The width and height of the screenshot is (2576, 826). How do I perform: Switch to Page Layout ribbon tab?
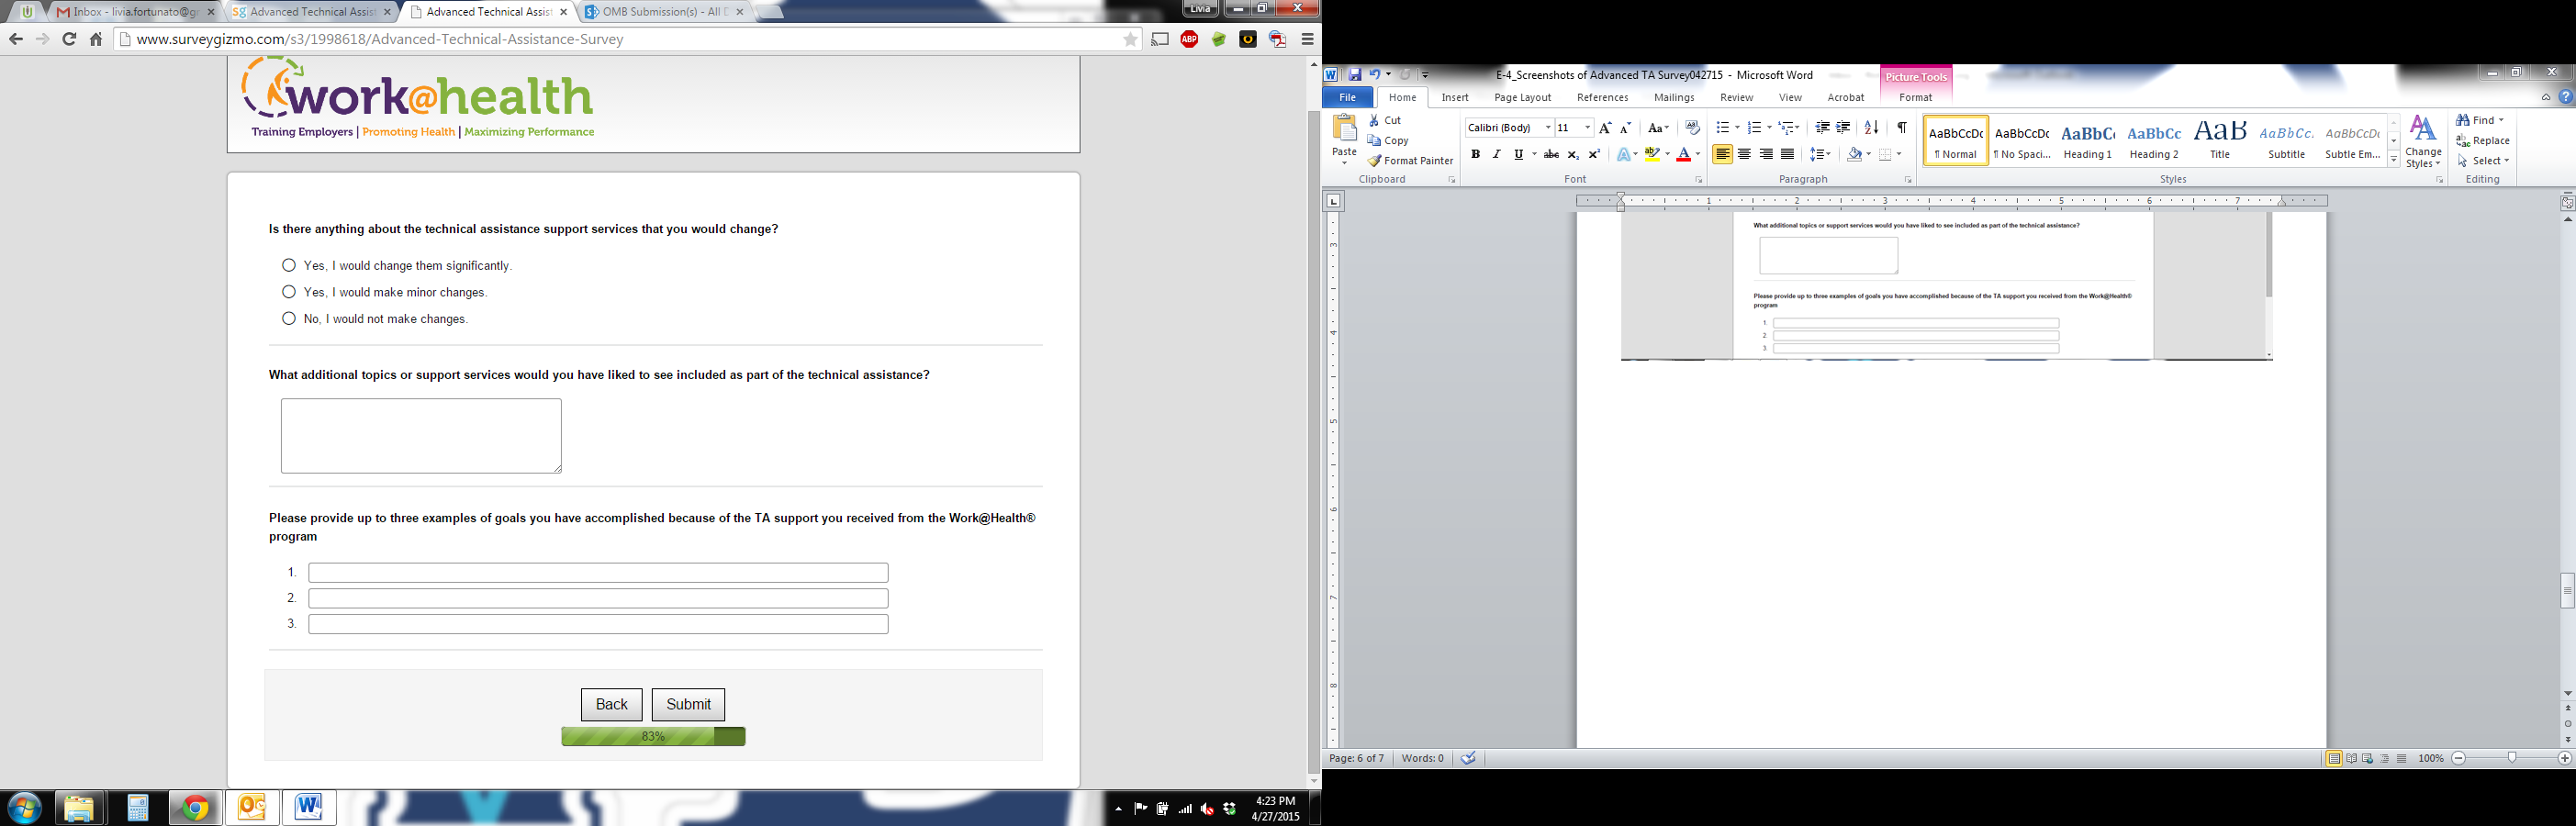tap(1522, 97)
